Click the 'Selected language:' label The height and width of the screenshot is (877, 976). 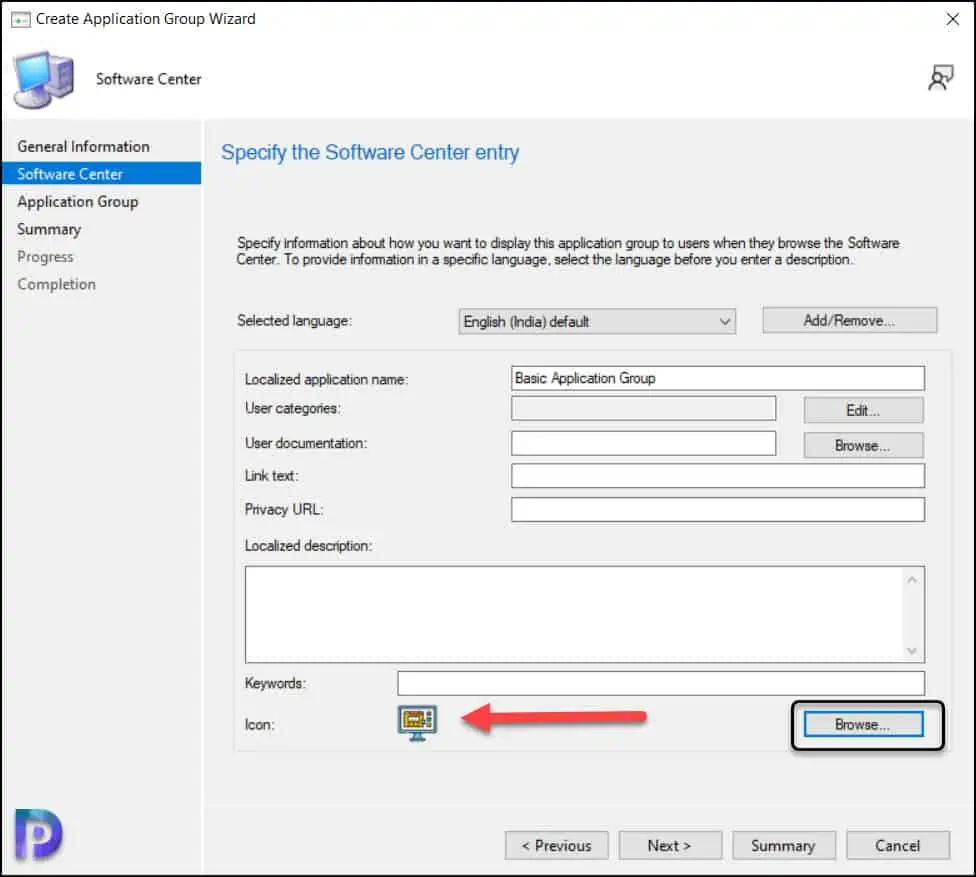[294, 321]
